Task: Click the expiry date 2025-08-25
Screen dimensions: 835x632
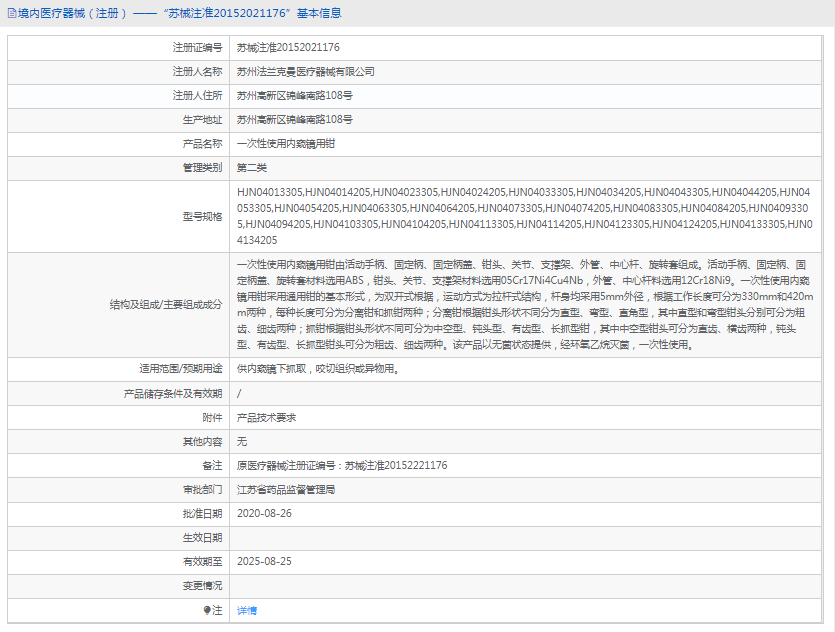Action: tap(264, 561)
